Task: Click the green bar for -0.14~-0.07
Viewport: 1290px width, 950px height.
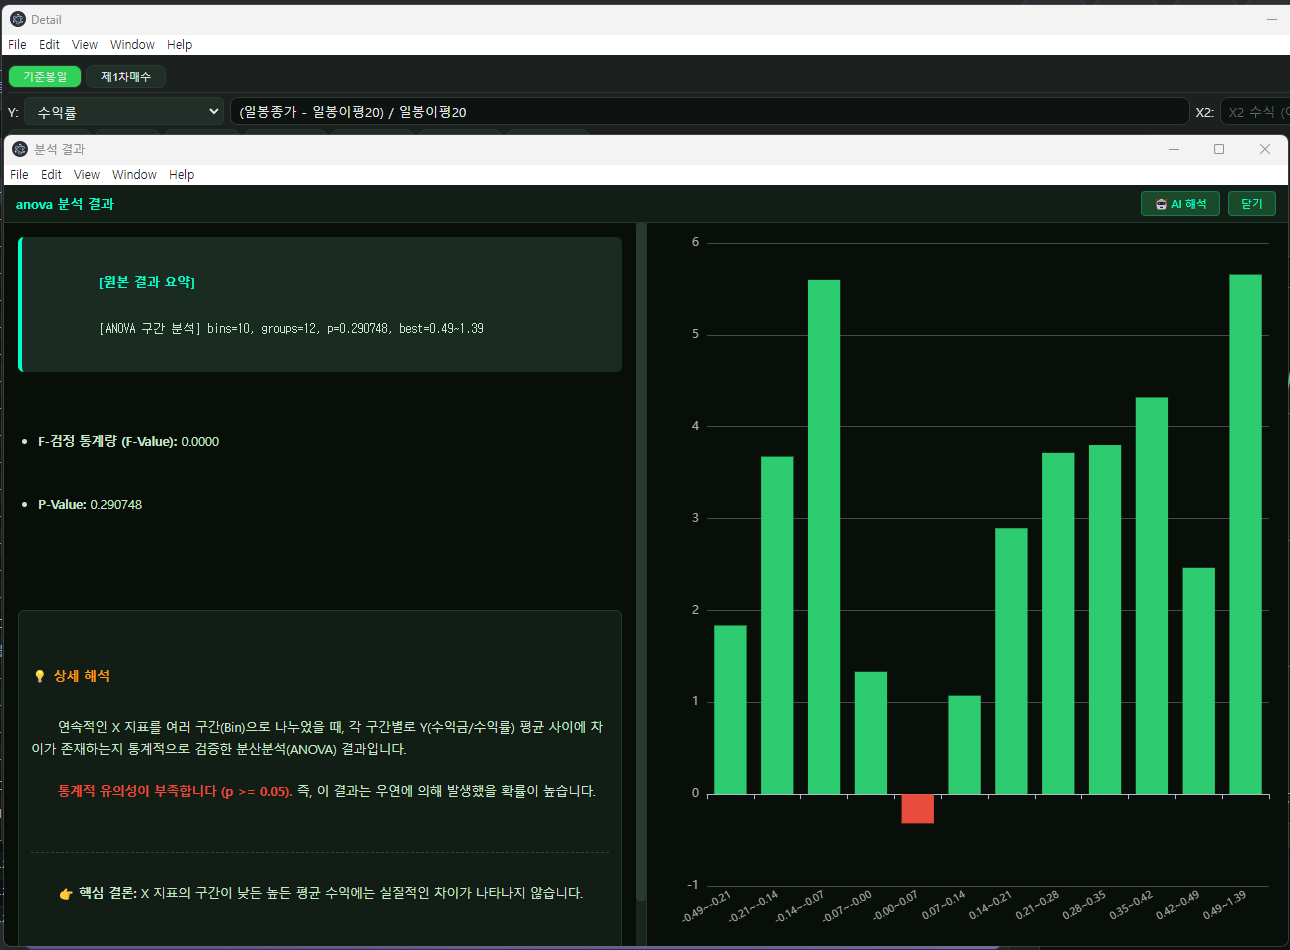Action: coord(824,537)
